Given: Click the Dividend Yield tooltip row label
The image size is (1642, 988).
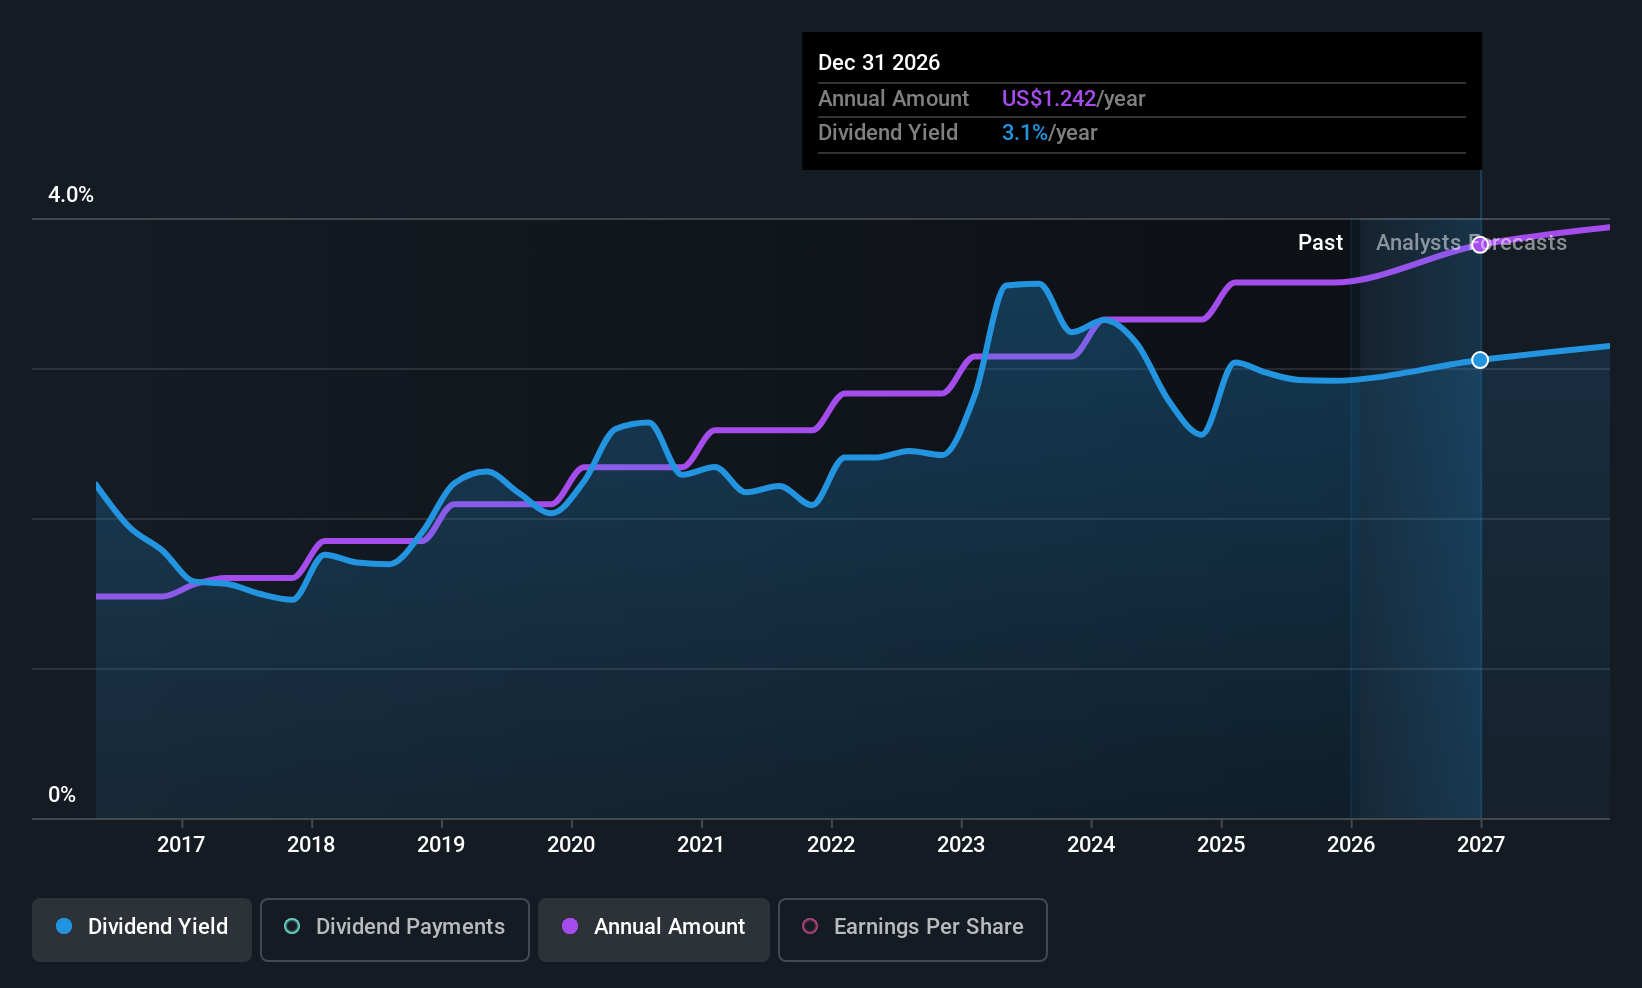Looking at the screenshot, I should pyautogui.click(x=888, y=133).
